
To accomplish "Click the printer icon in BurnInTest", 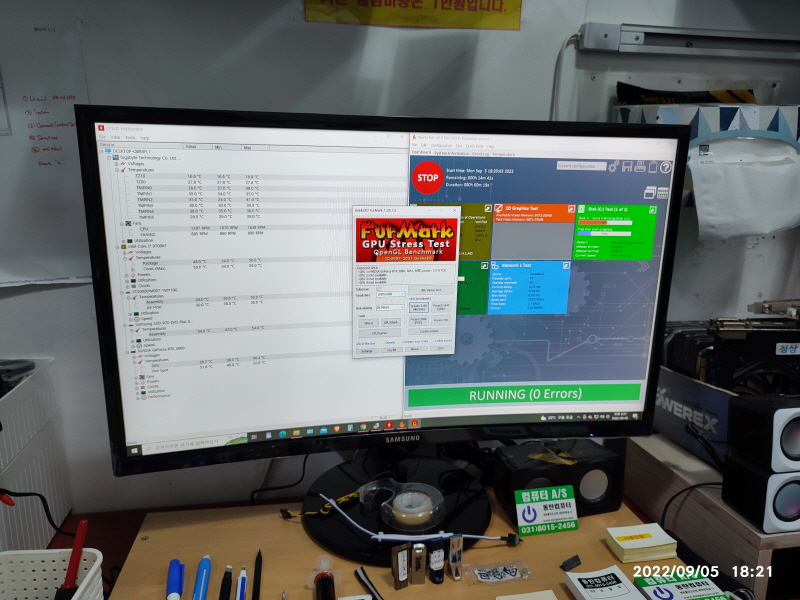I will pyautogui.click(x=640, y=166).
